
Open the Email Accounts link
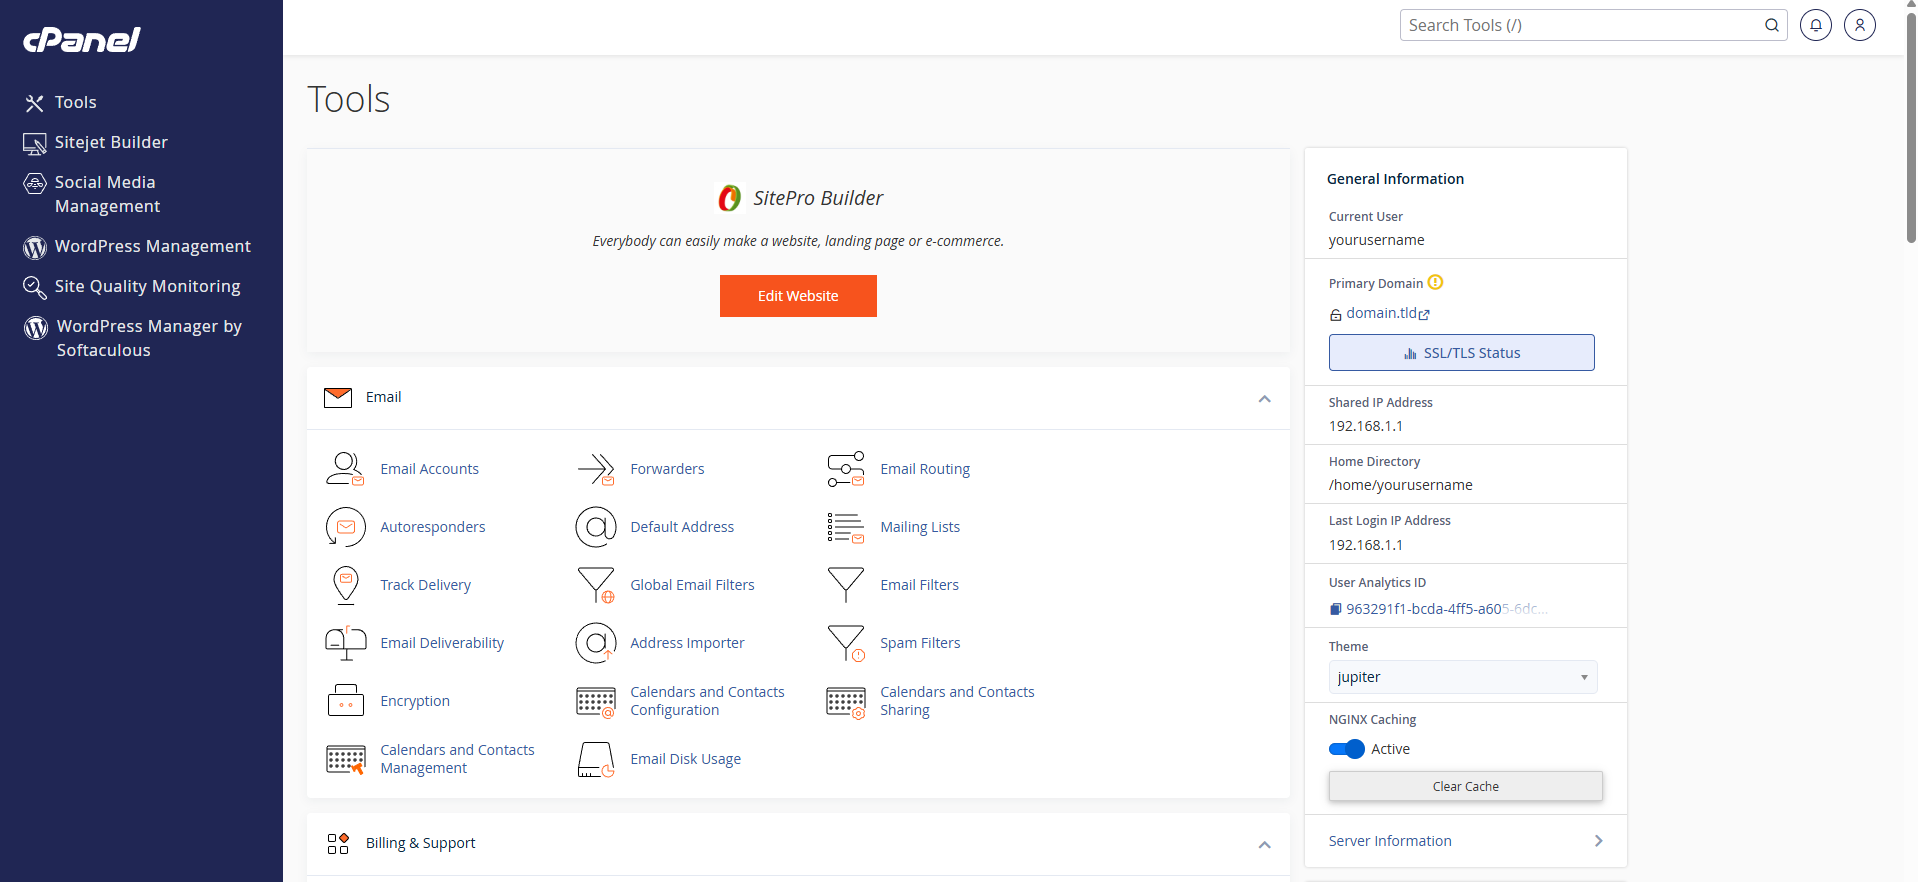(x=429, y=469)
